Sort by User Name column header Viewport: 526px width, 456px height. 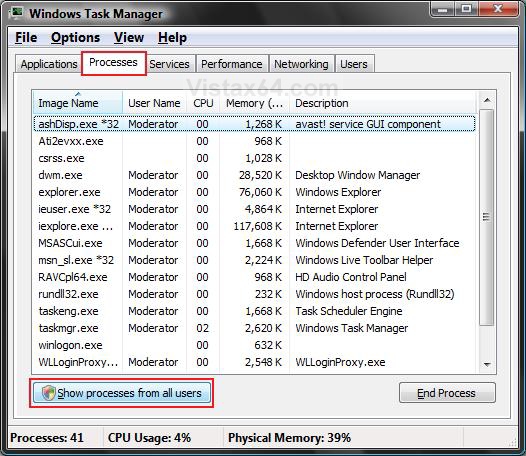(154, 103)
